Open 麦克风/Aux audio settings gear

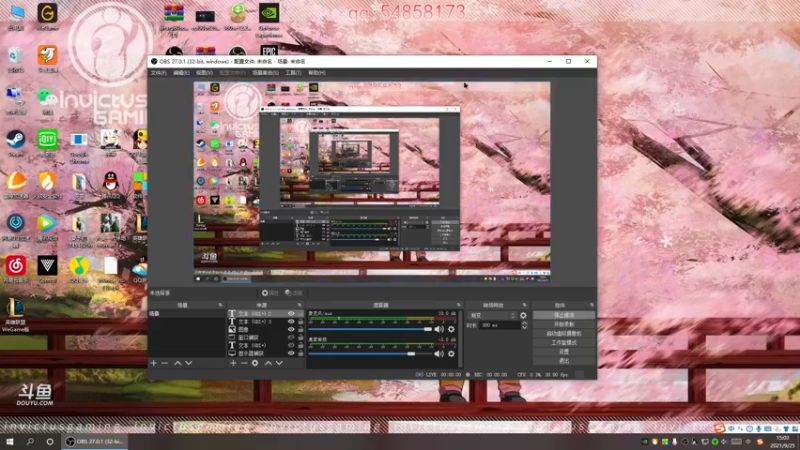[451, 329]
